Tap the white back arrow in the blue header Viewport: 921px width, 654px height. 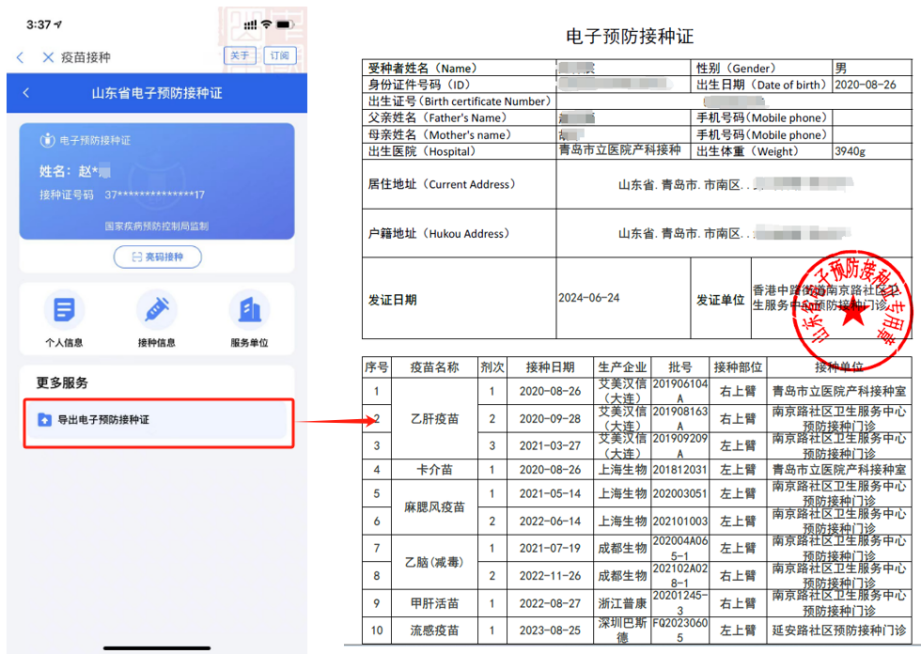coord(26,93)
